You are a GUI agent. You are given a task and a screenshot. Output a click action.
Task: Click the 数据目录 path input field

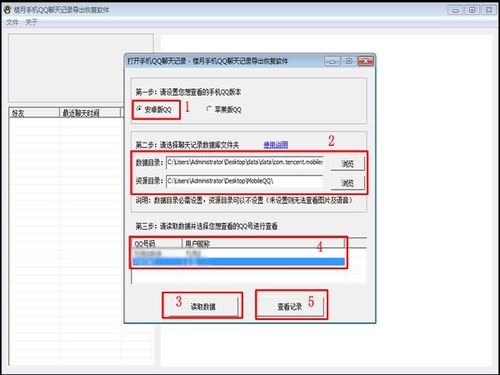point(245,162)
